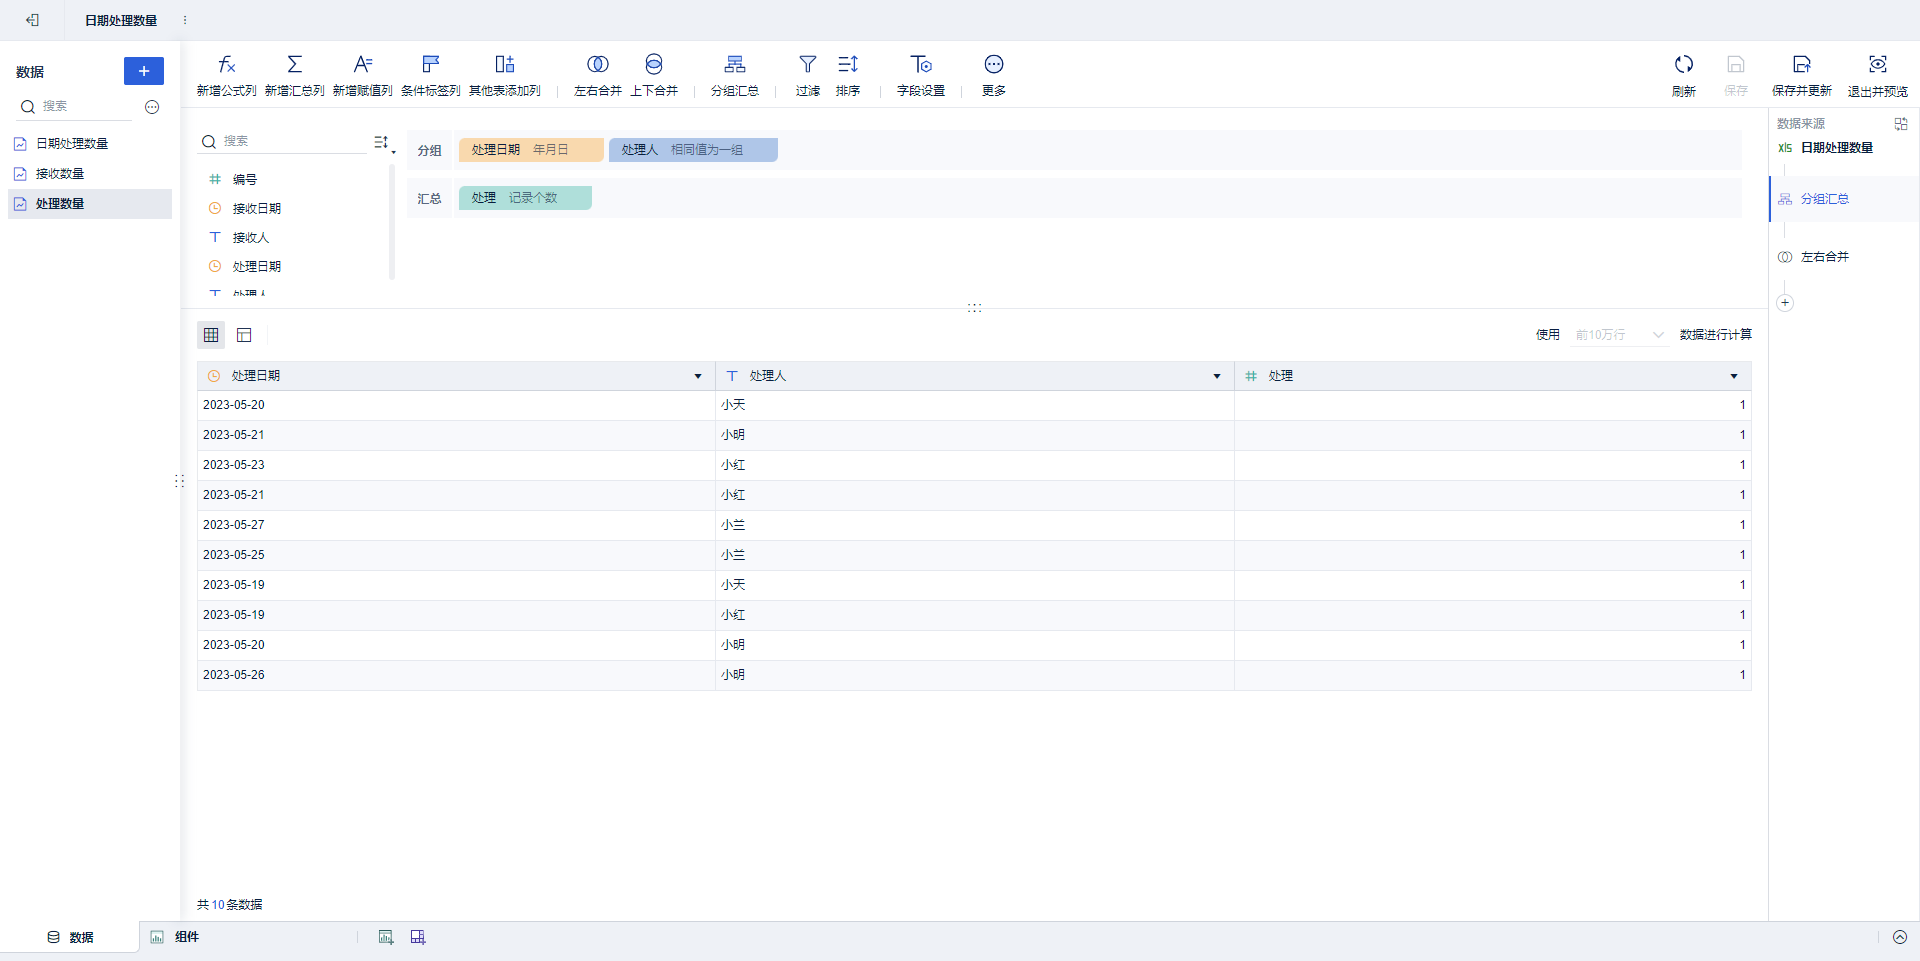1920x961 pixels.
Task: Open the 排序 sort tool
Action: 848,65
